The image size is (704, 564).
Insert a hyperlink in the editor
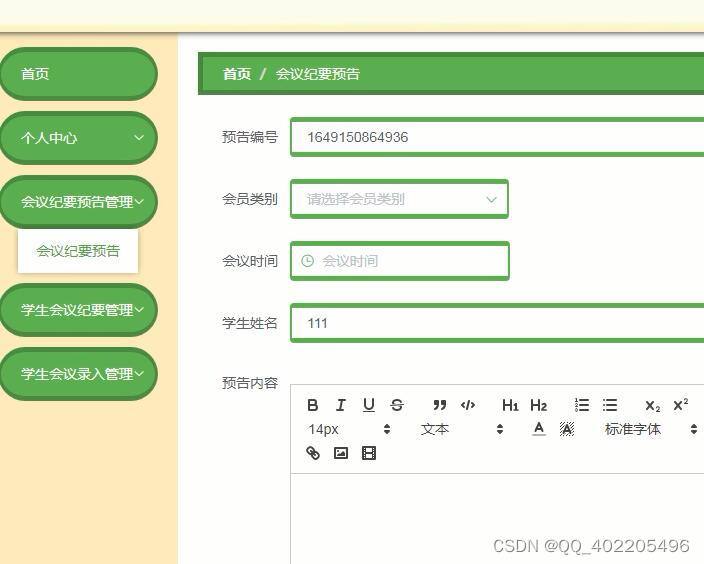[x=313, y=453]
